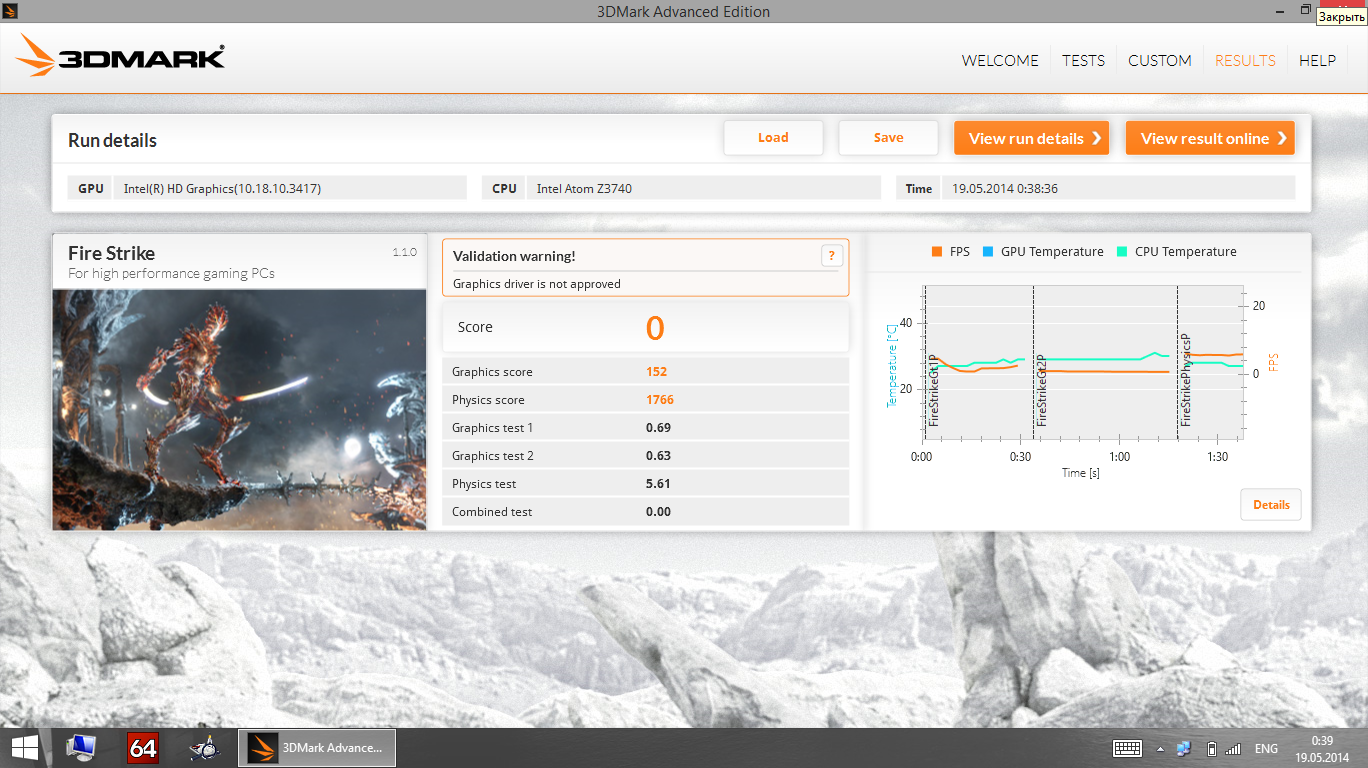Click the Time field 19.05.2014 0:38:36

[1118, 188]
